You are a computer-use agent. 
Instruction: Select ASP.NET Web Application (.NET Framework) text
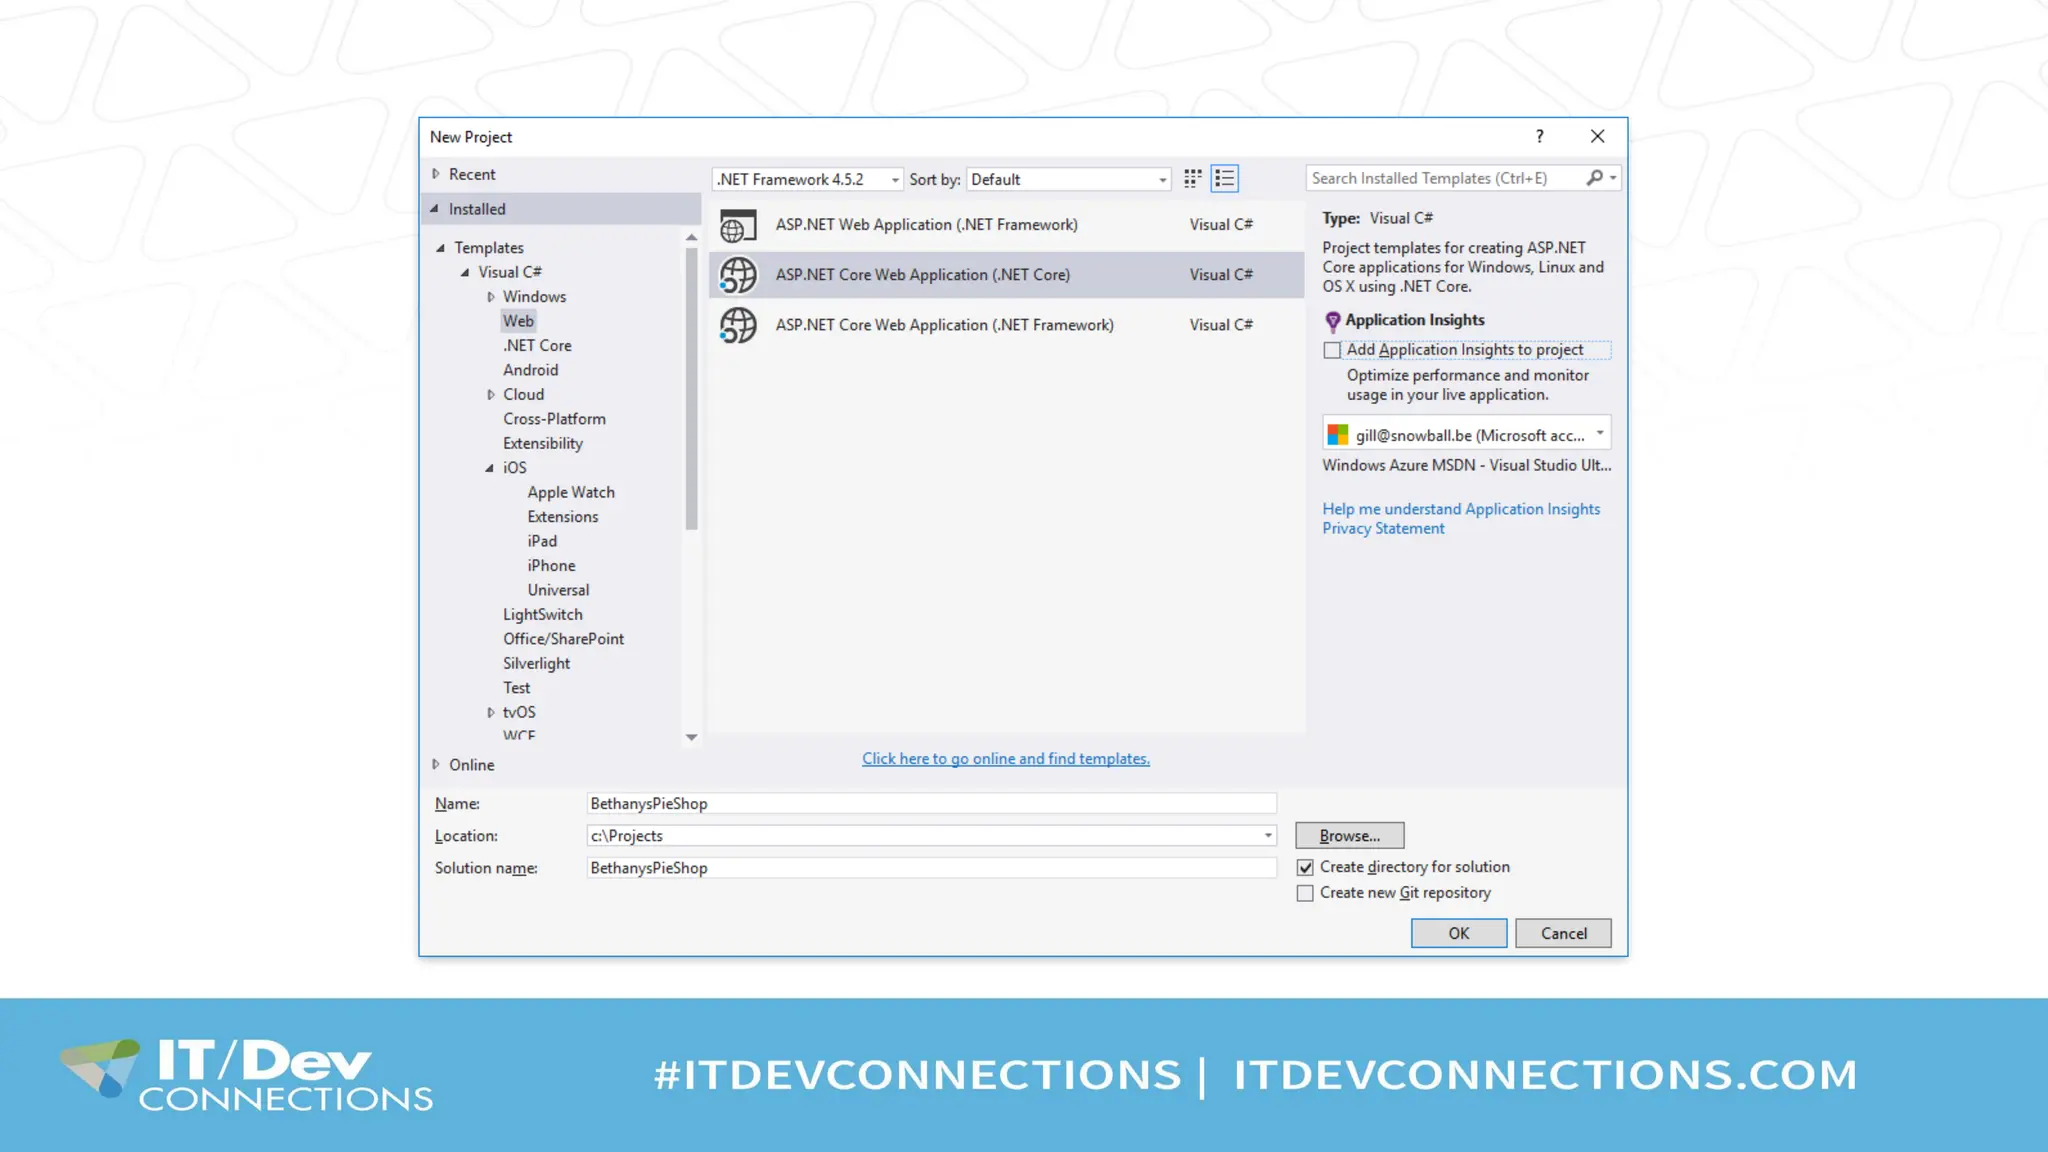point(926,225)
